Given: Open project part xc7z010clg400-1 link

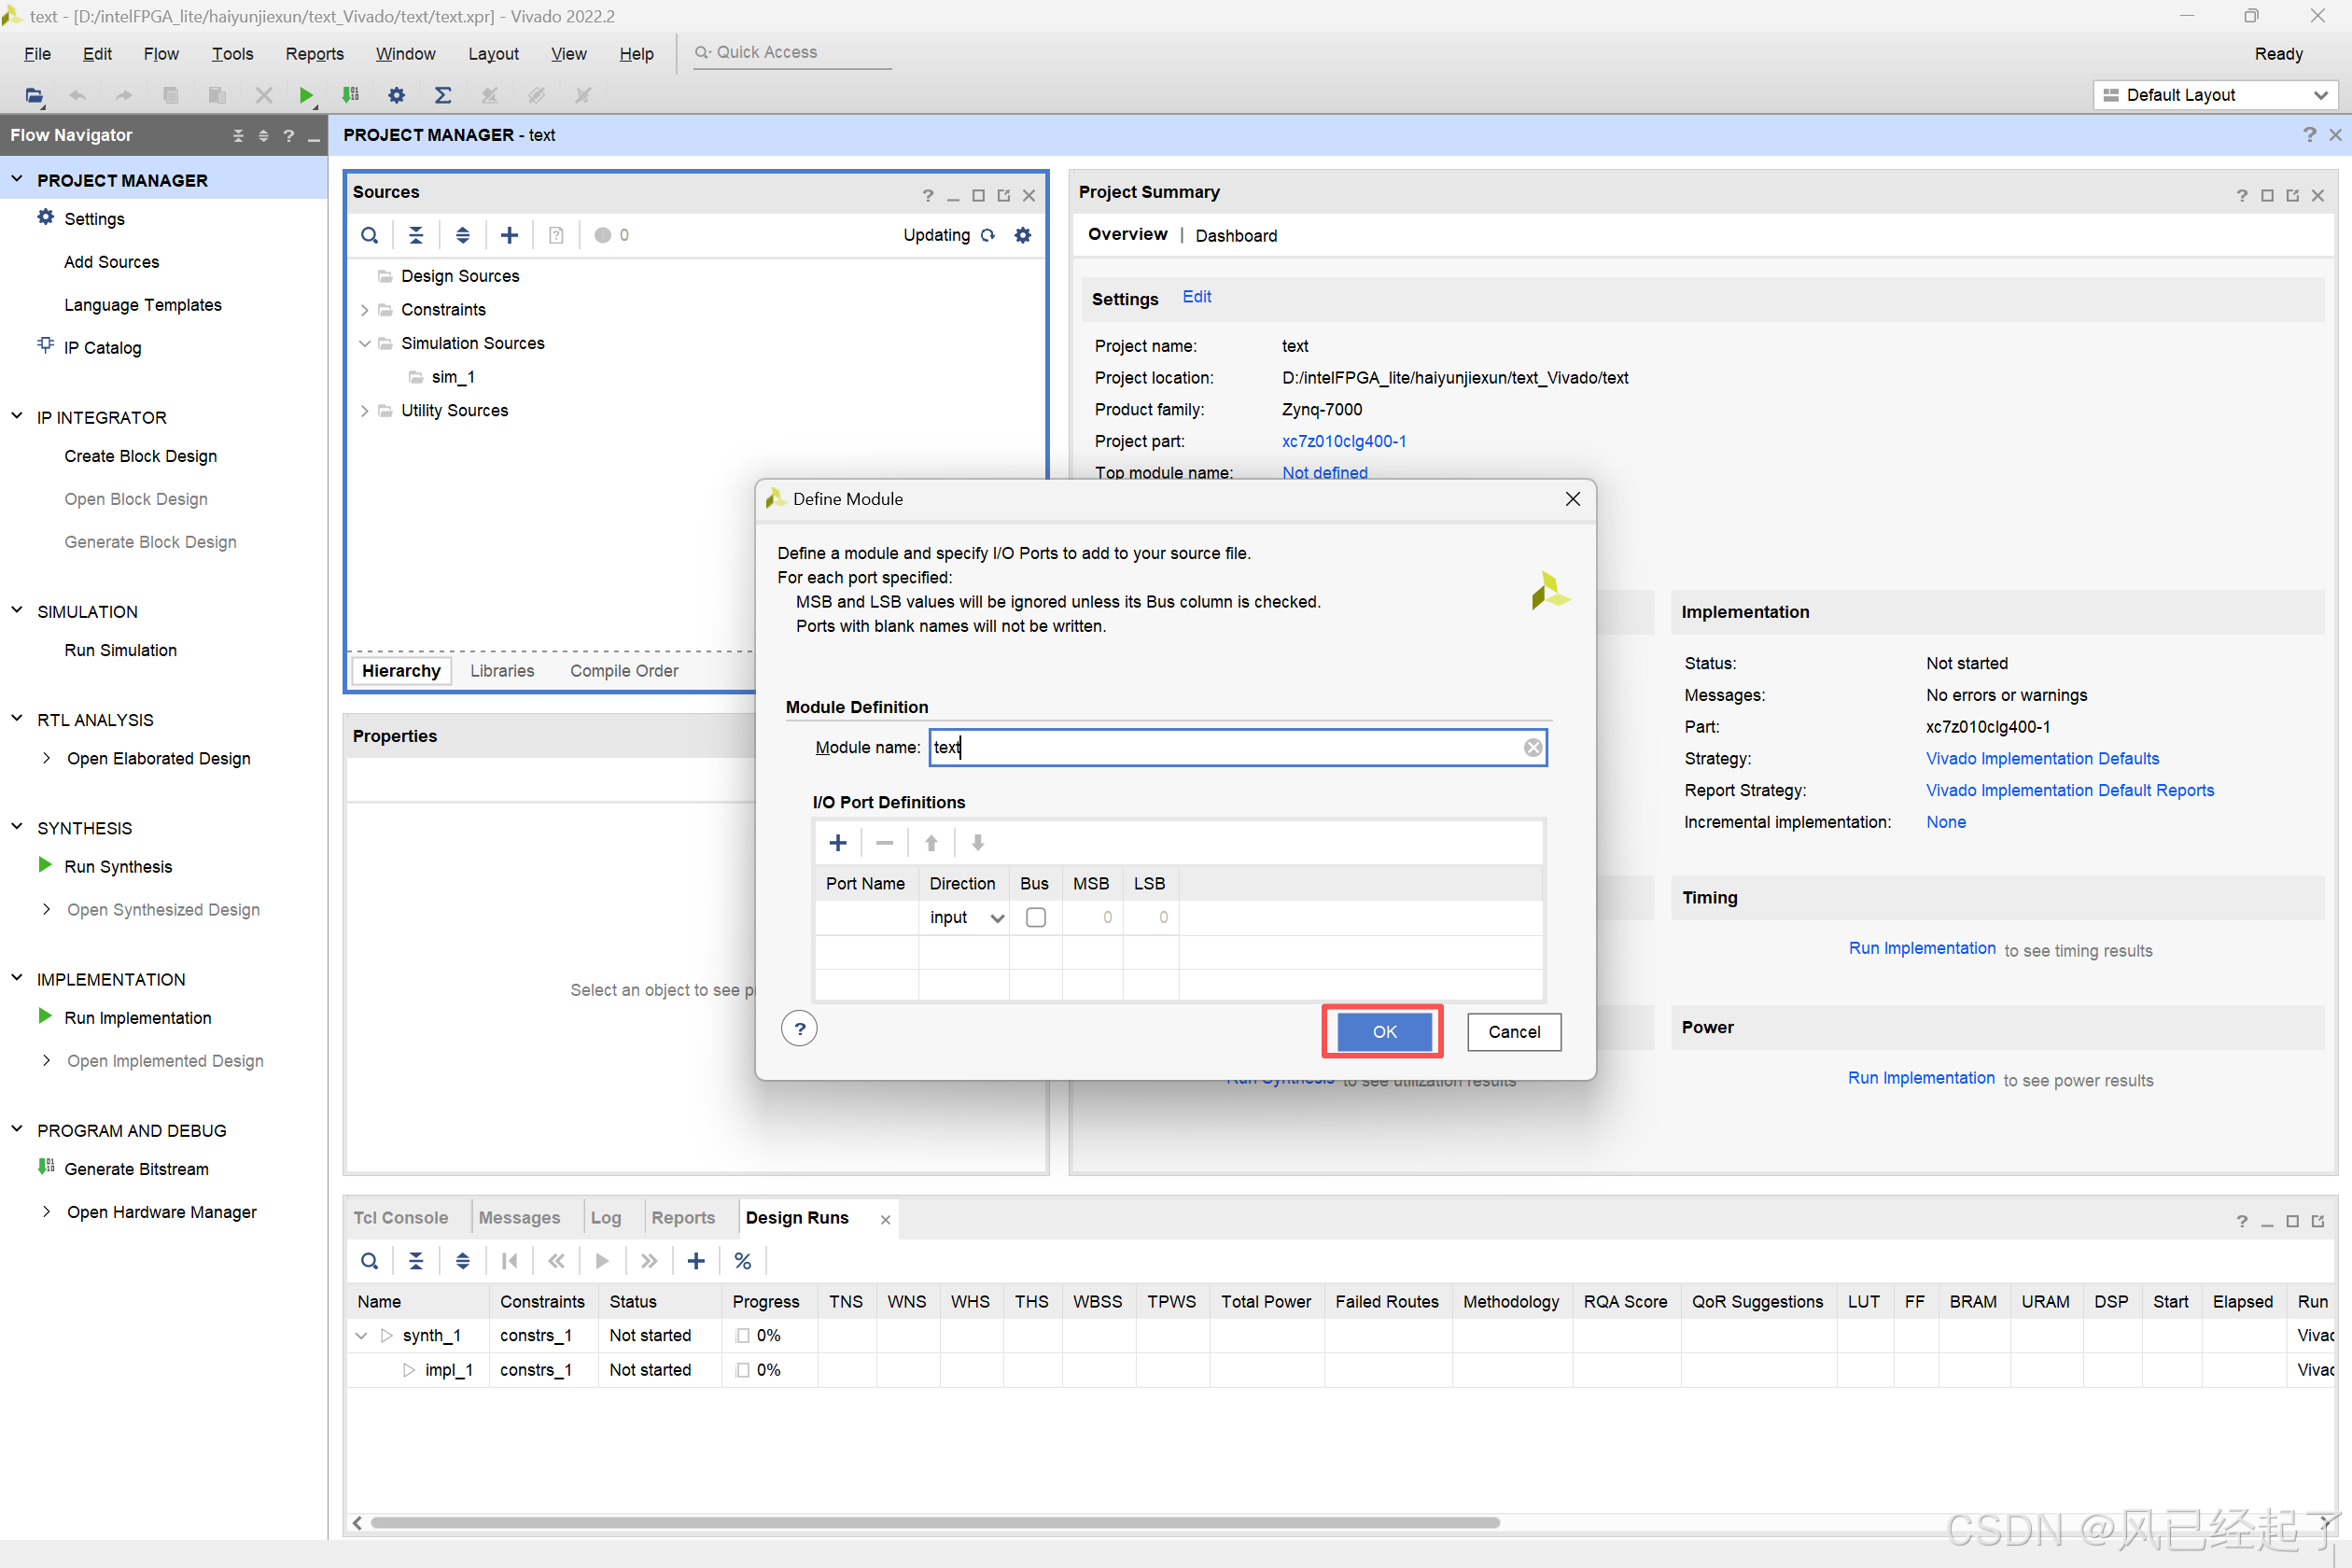Looking at the screenshot, I should 1343,441.
